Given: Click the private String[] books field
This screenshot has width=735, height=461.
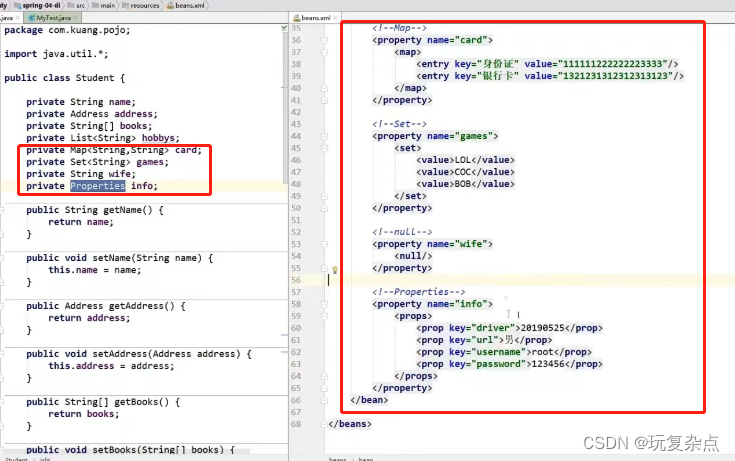Looking at the screenshot, I should 89,126.
